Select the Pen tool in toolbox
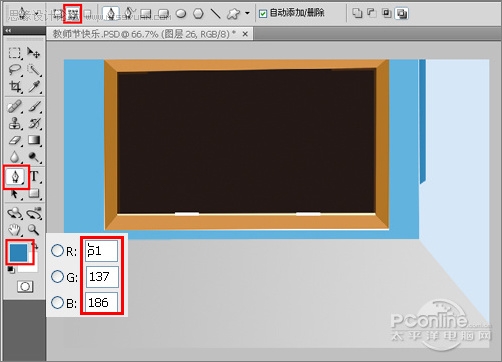This screenshot has height=362, width=502. click(x=16, y=177)
